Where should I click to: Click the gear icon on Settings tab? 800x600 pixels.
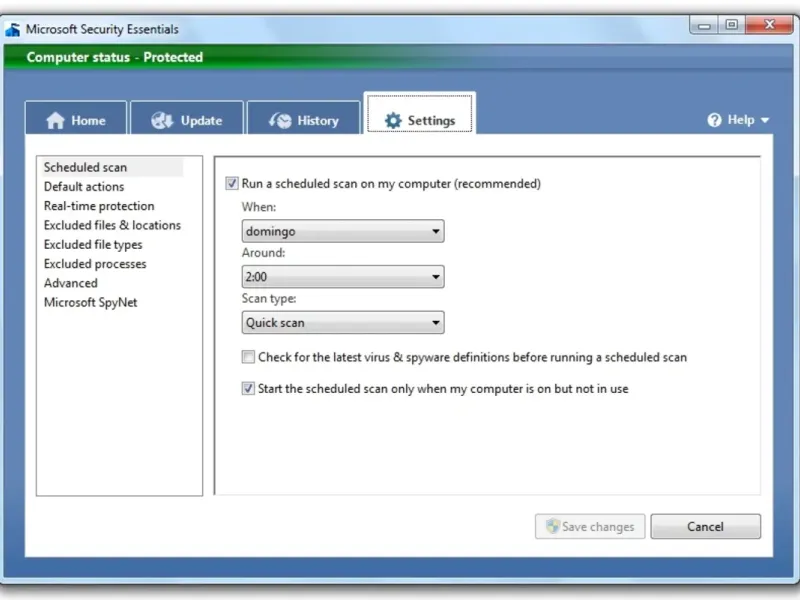pos(393,120)
